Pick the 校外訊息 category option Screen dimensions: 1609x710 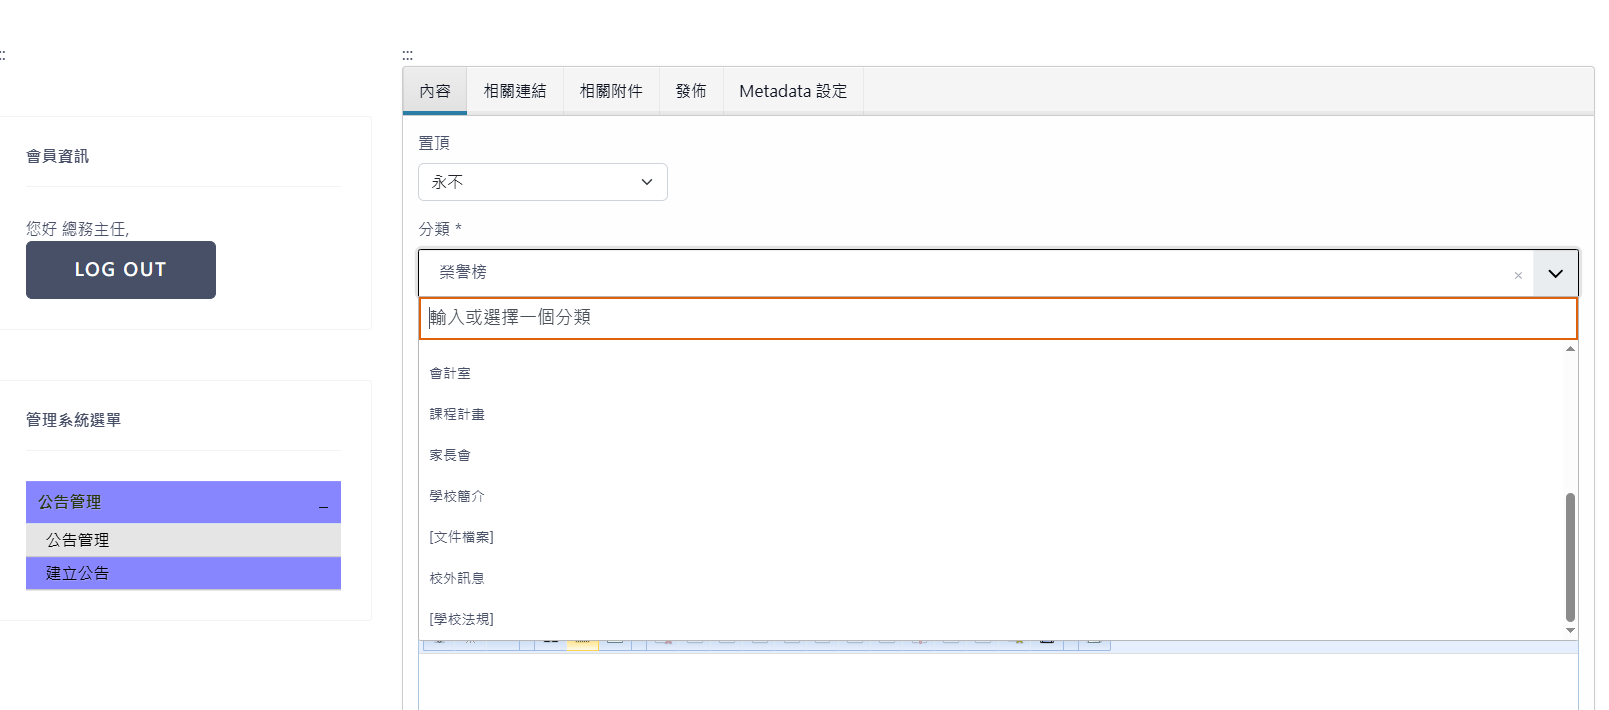457,578
